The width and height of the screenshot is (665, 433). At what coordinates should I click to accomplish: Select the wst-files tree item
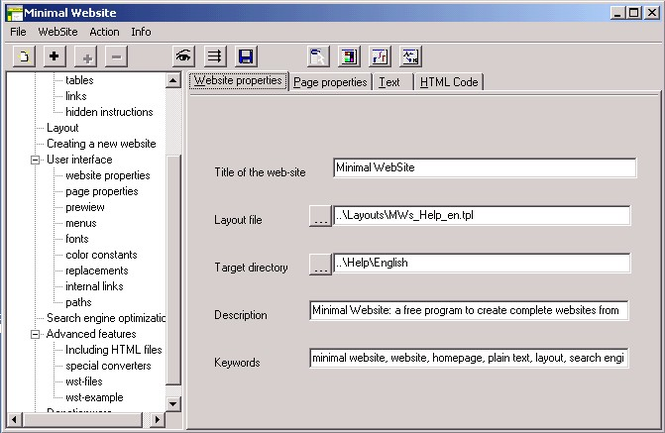[x=84, y=382]
